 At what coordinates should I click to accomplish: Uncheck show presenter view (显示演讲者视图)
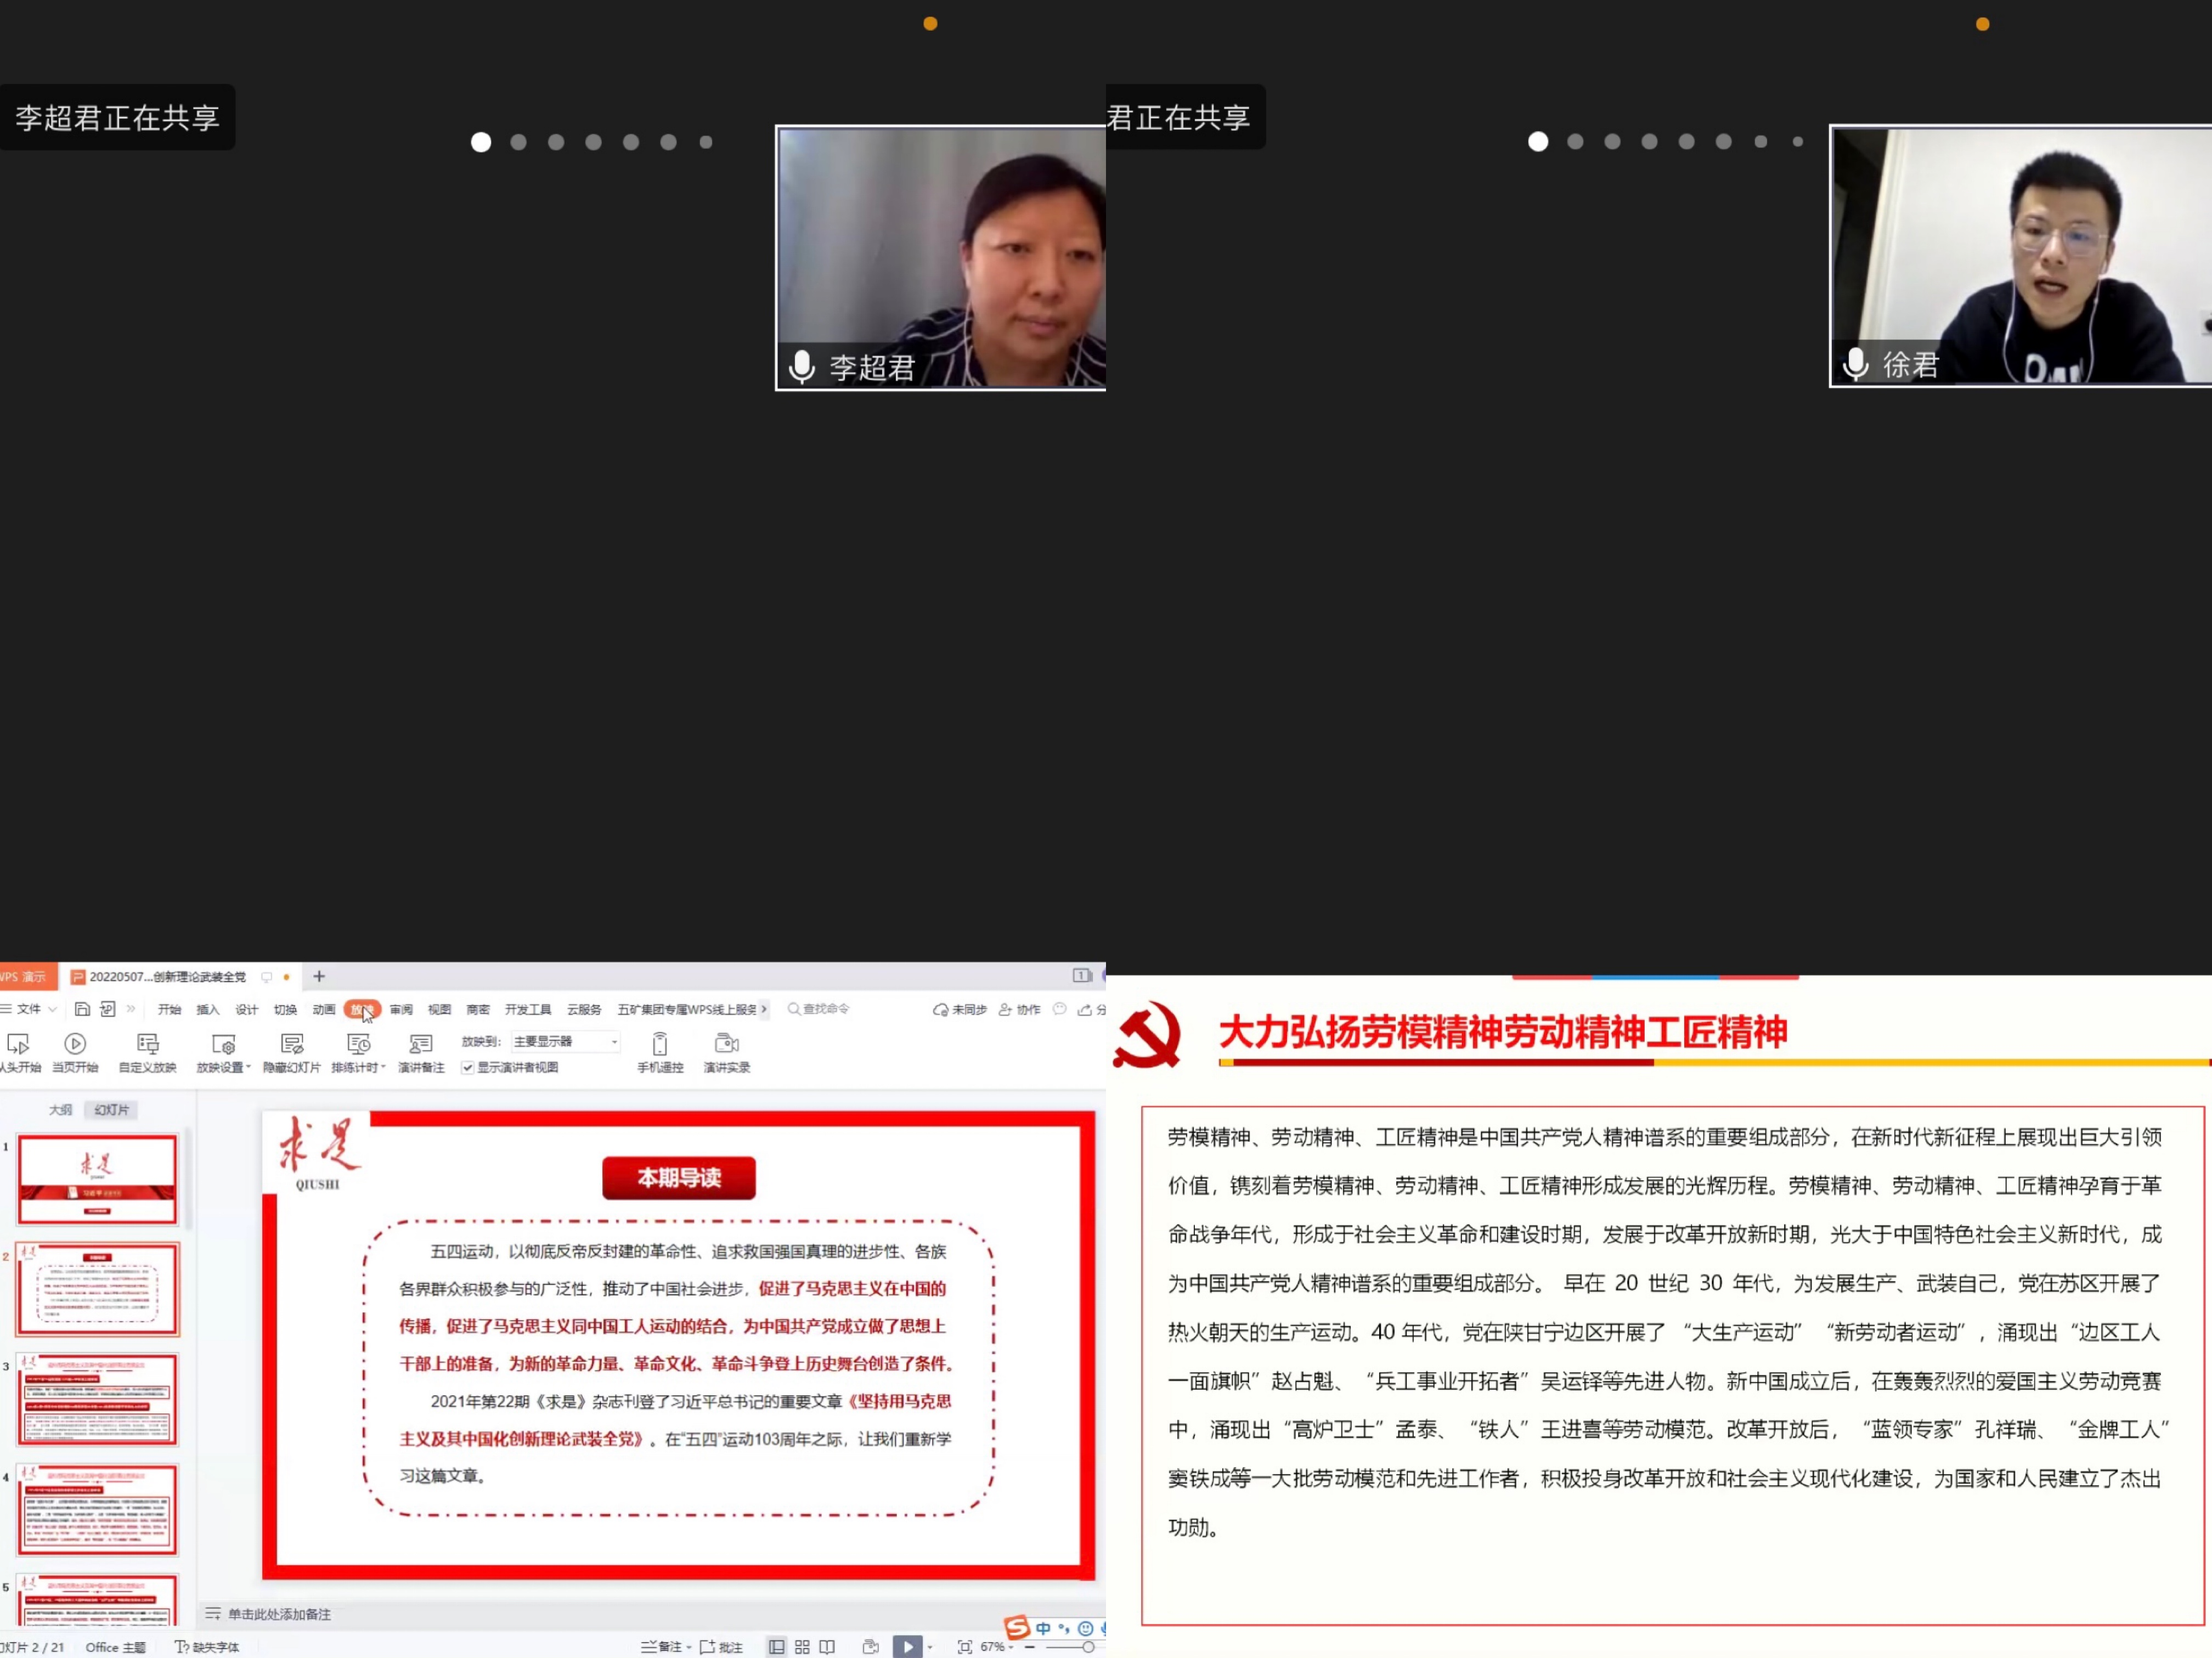(x=467, y=1068)
